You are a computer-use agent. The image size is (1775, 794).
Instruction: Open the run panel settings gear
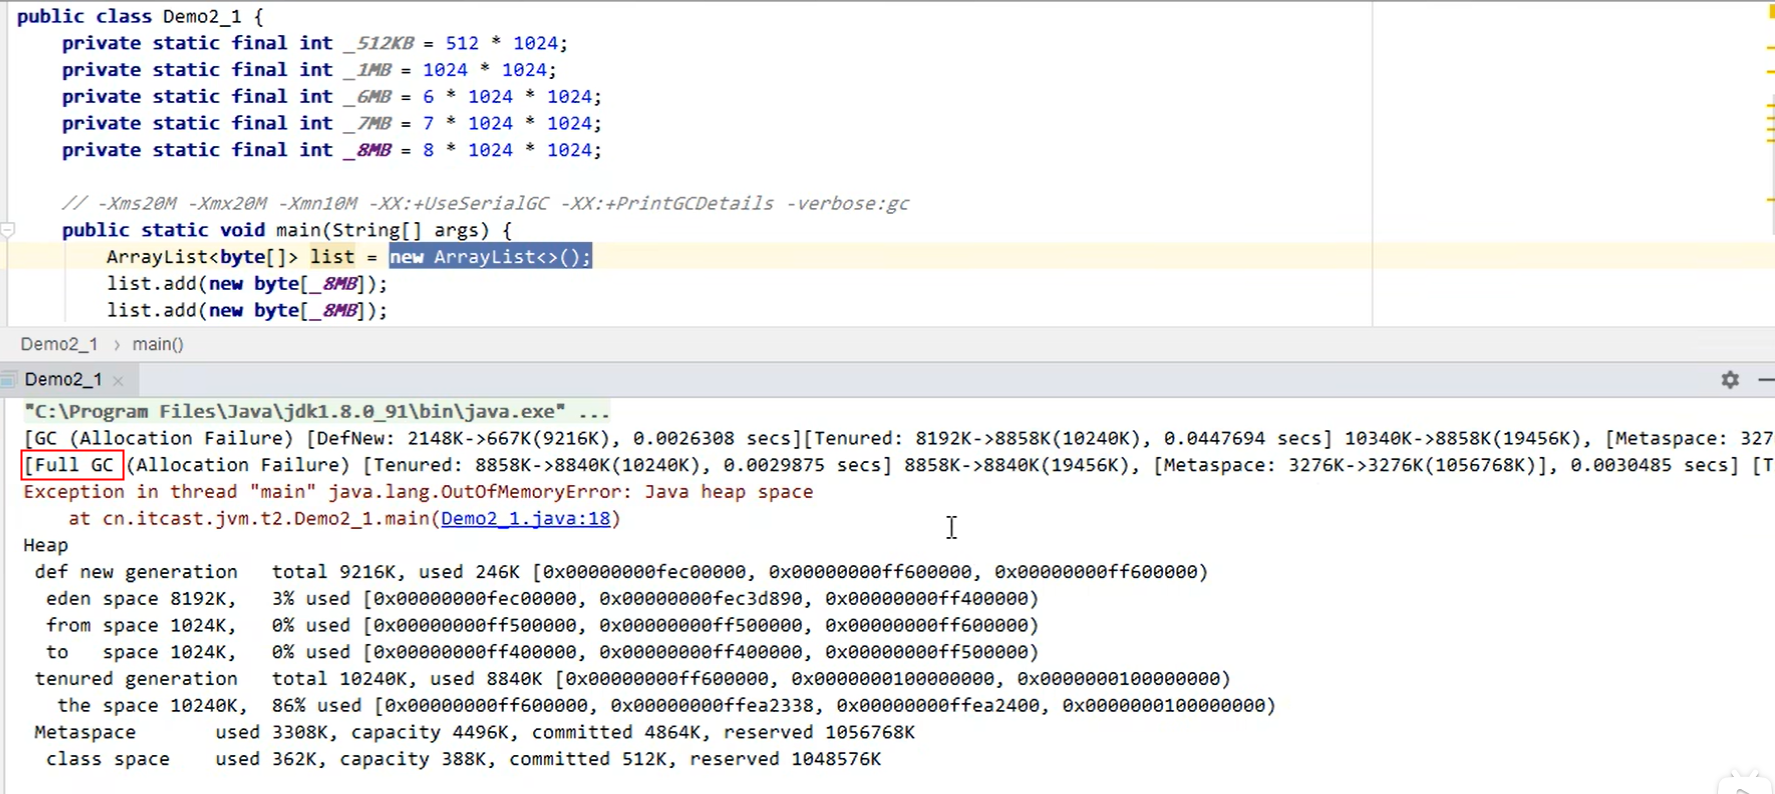1730,380
